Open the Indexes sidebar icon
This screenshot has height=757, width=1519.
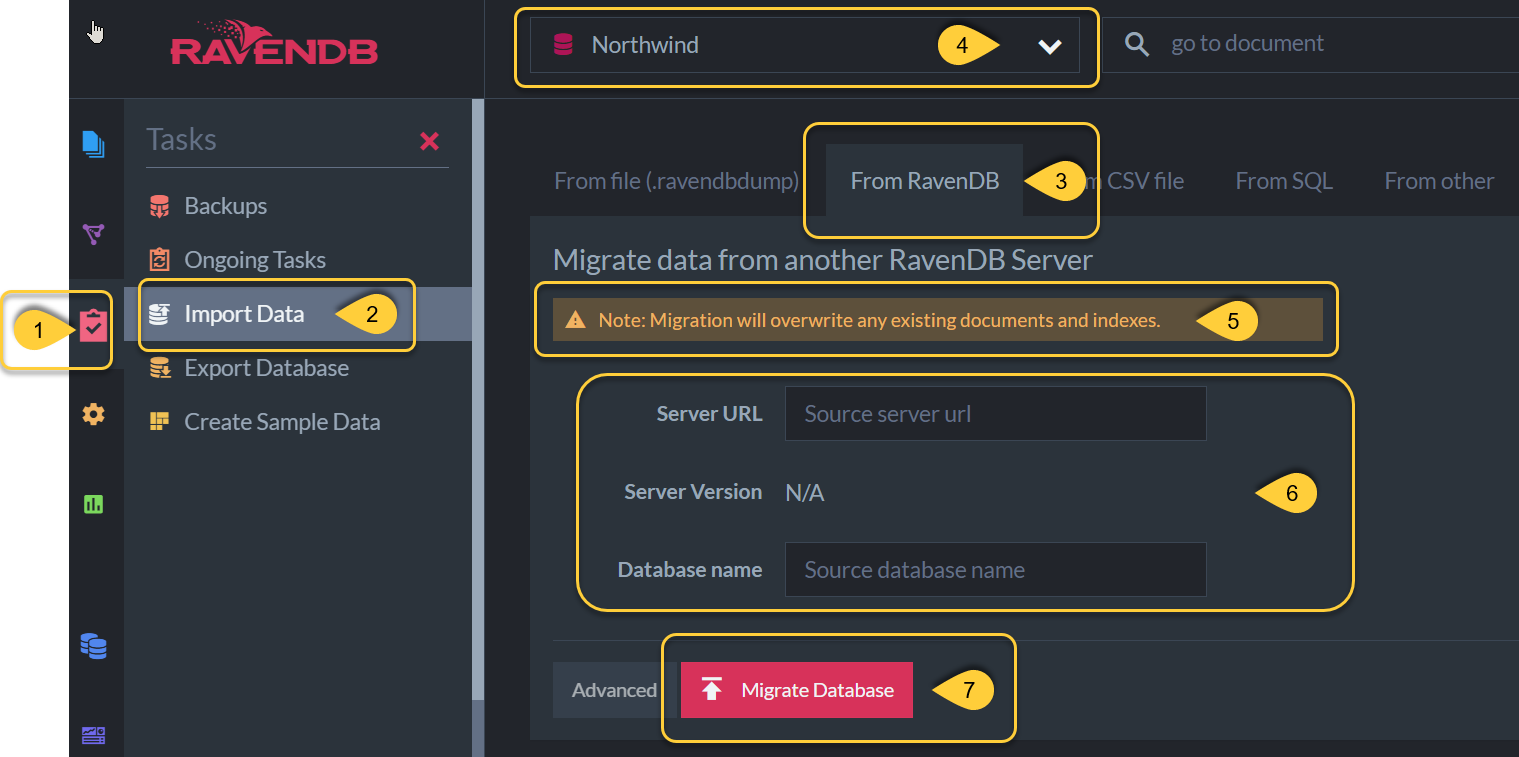click(x=93, y=234)
